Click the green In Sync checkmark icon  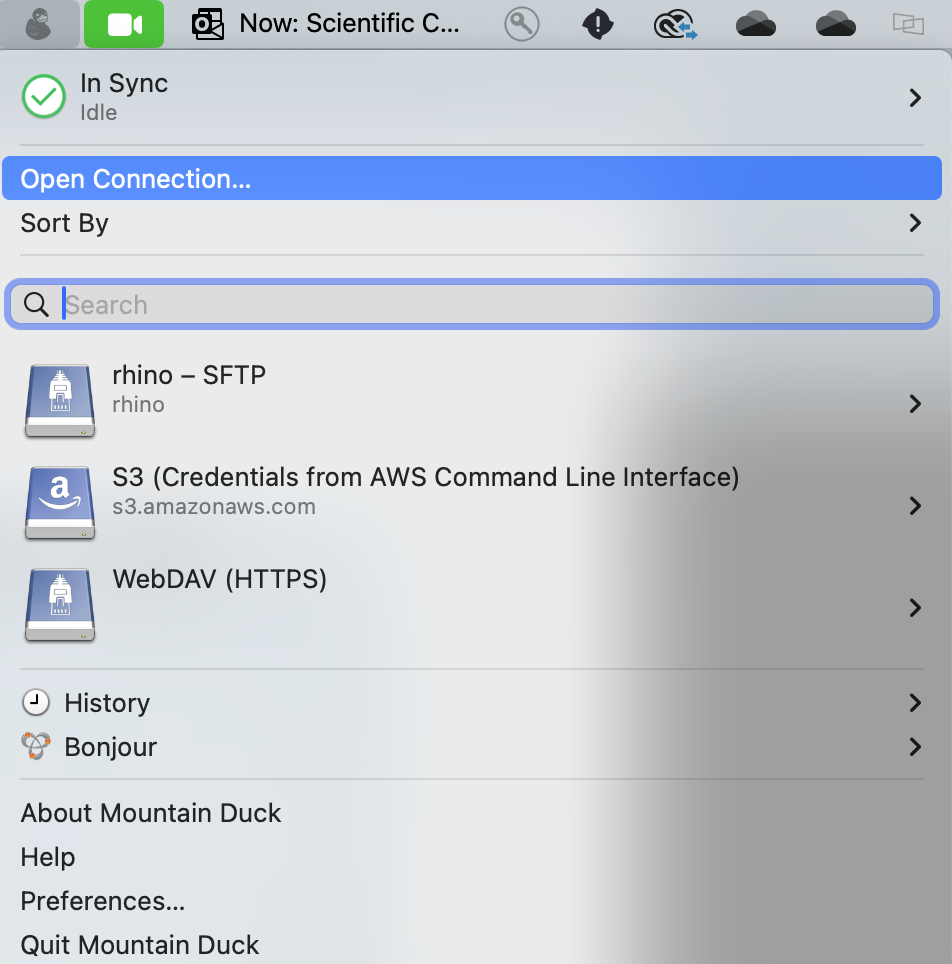43,97
